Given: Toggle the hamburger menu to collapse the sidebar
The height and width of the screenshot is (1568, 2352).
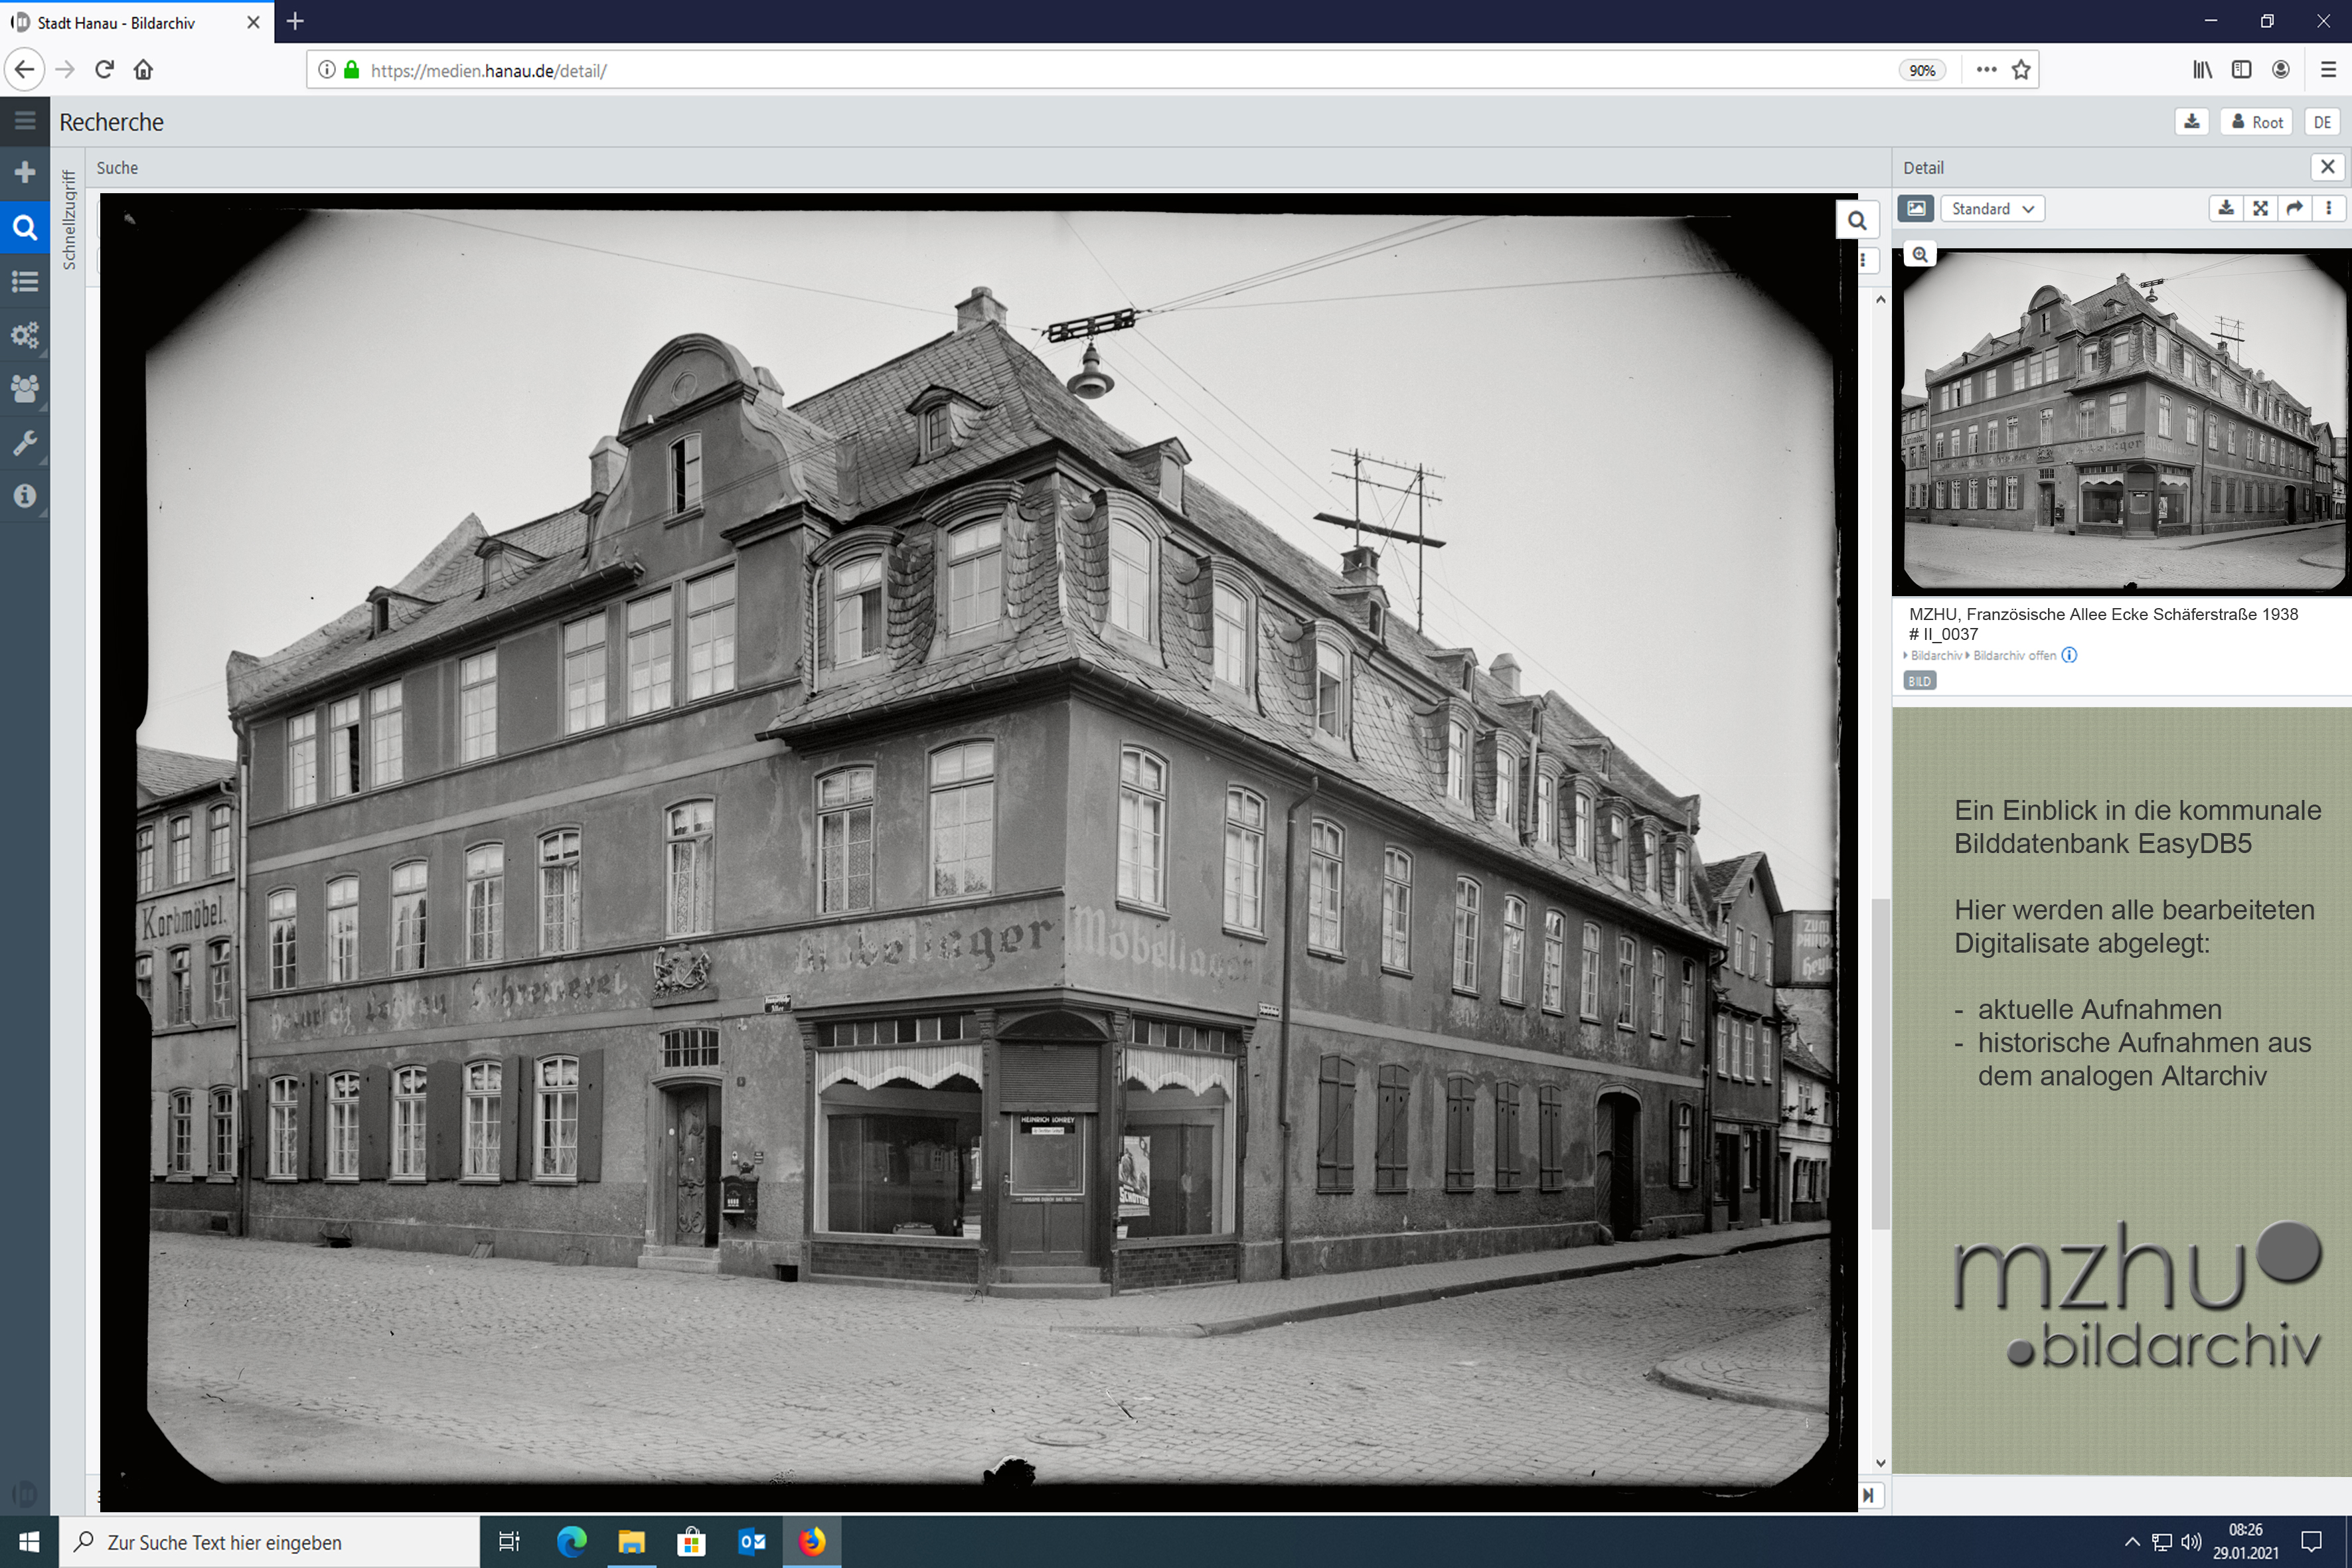Looking at the screenshot, I should coord(25,121).
